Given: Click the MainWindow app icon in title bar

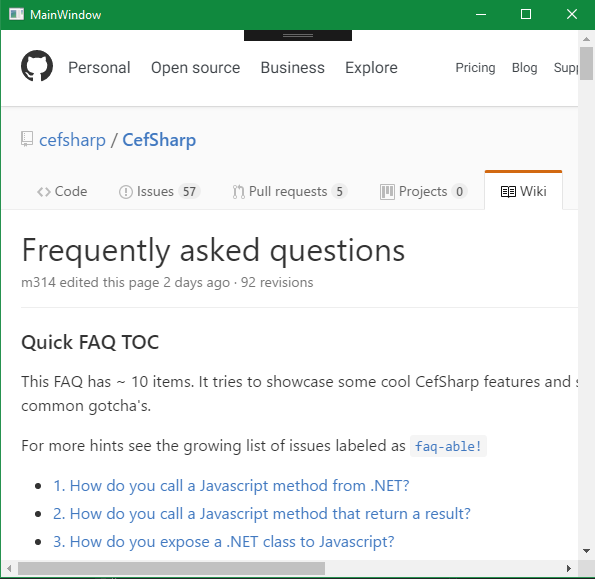Looking at the screenshot, I should [x=16, y=14].
